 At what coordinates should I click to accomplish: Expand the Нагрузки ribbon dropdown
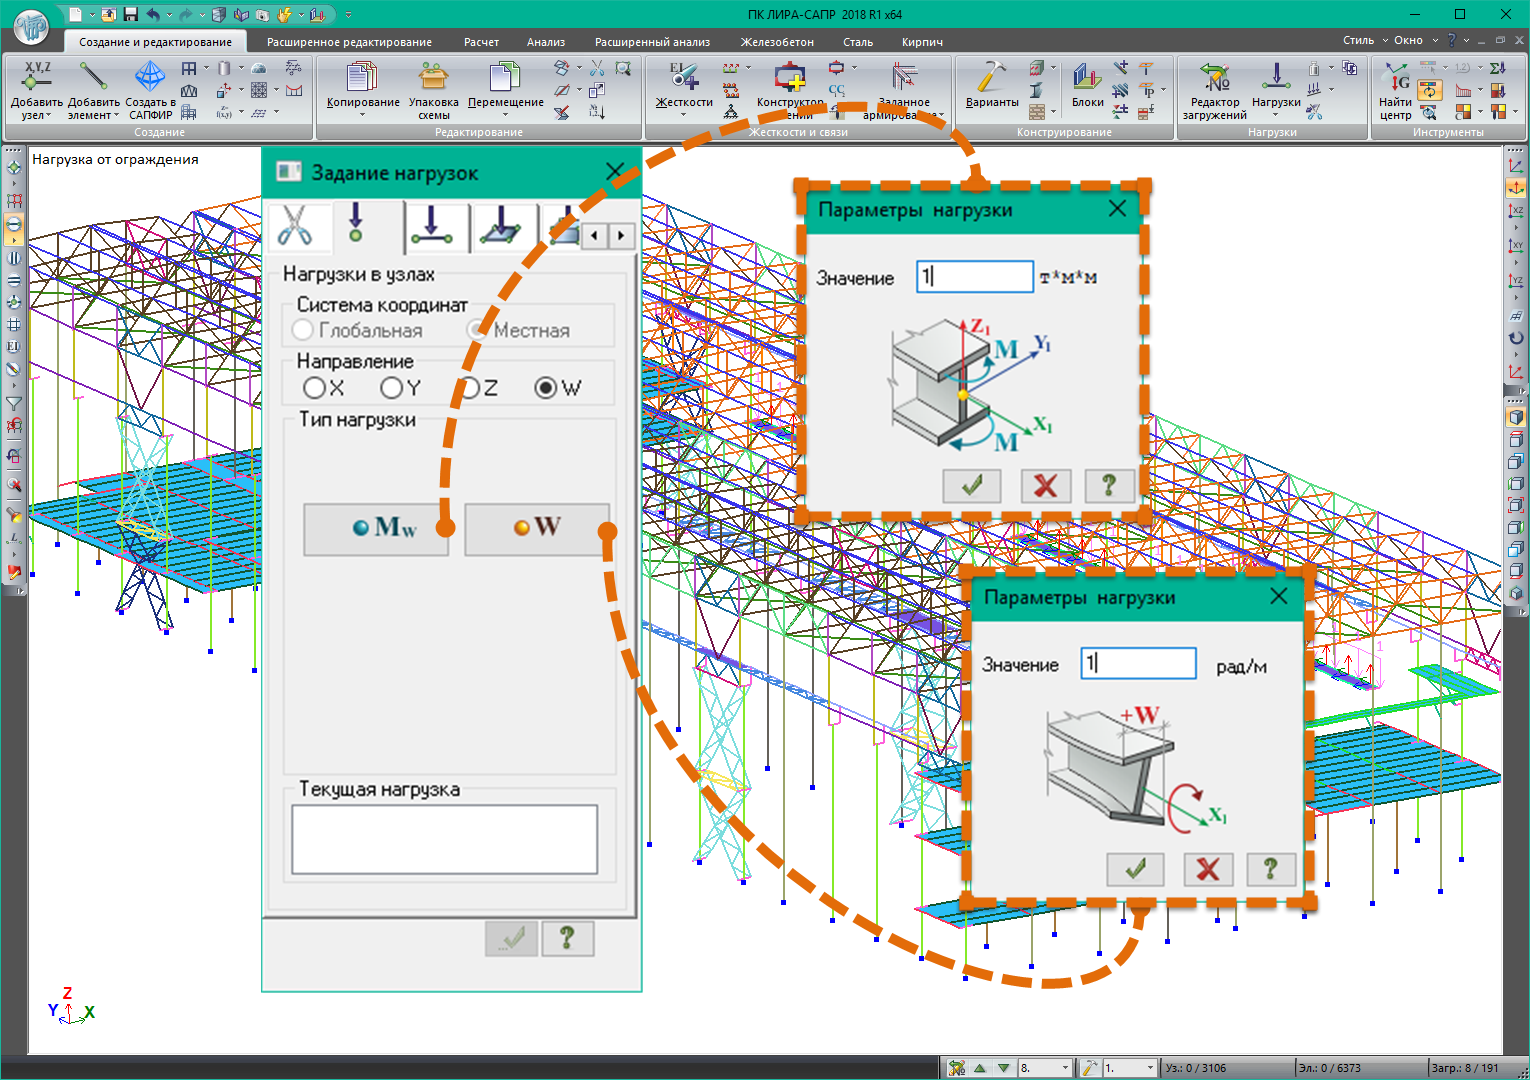(1276, 114)
